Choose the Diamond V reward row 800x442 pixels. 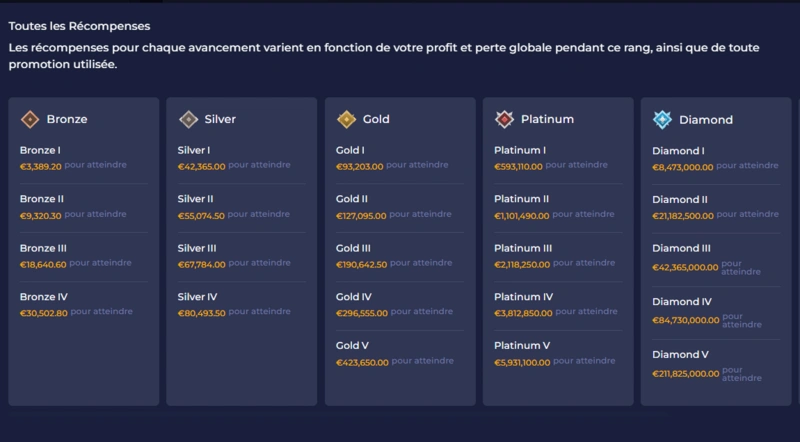(x=715, y=364)
